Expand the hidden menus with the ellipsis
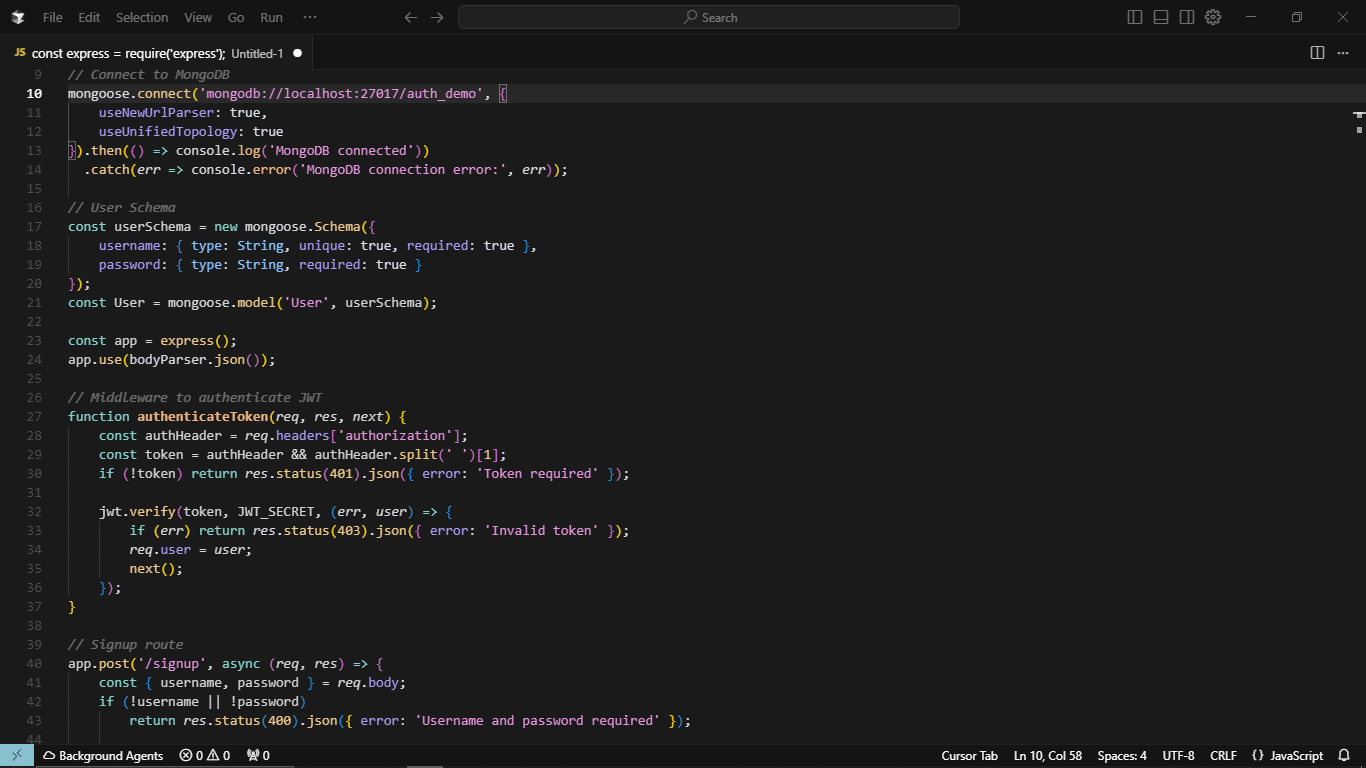 pyautogui.click(x=310, y=17)
